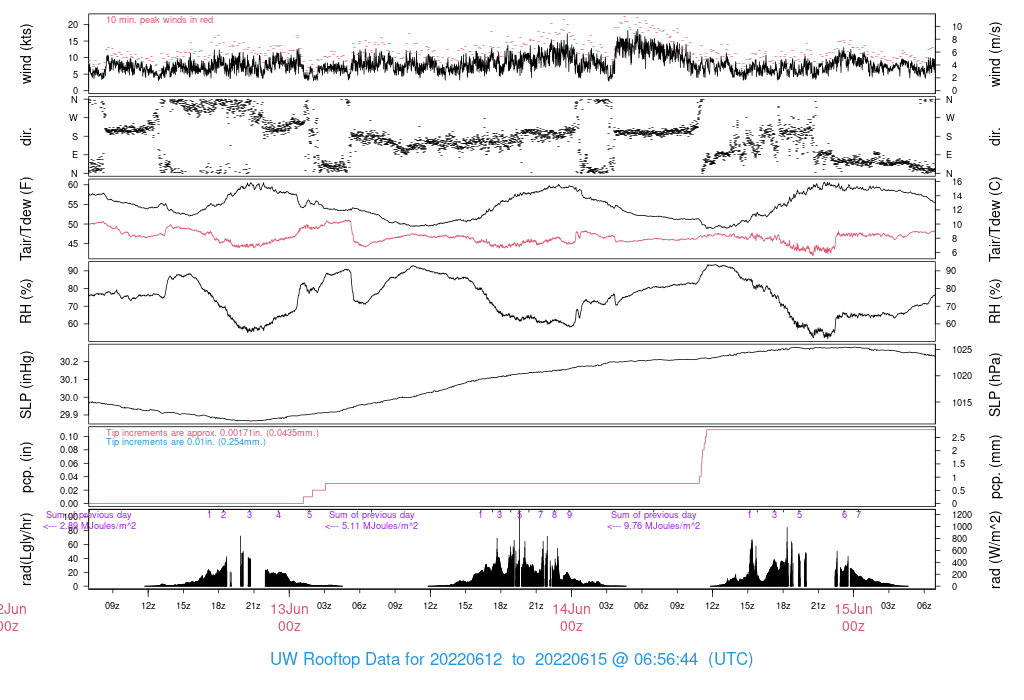Select the "SLP (inHg)" axis label

(x=26, y=385)
